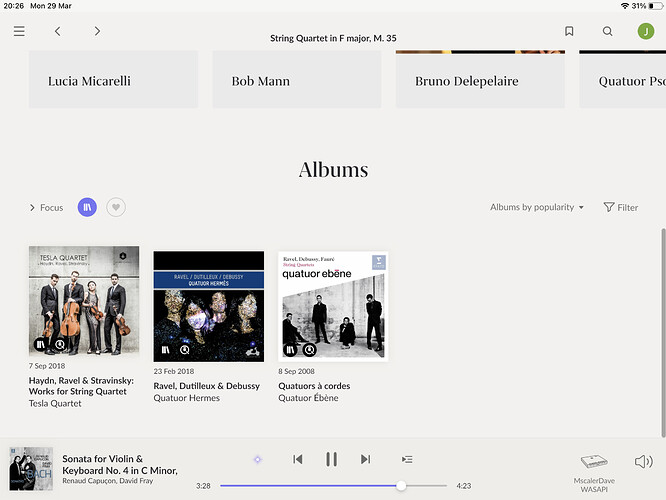Click the now playing Bach album art
This screenshot has height=500, width=666.
(x=31, y=469)
